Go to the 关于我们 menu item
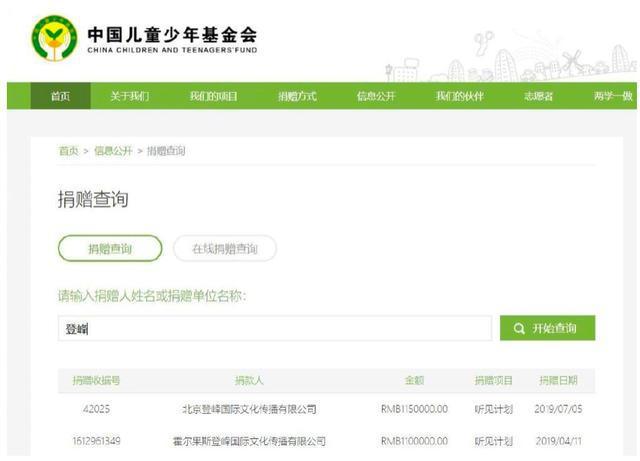This screenshot has width=640, height=461. point(129,96)
